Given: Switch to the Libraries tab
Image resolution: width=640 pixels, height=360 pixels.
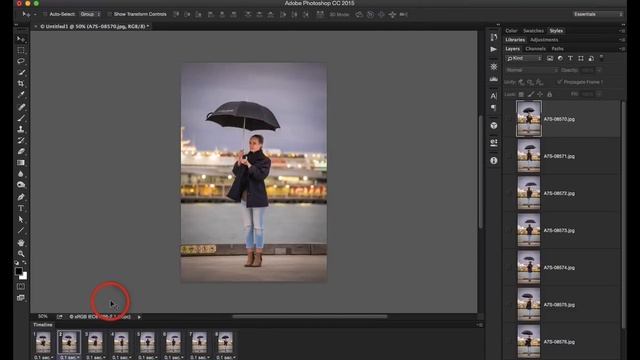Looking at the screenshot, I should (515, 40).
